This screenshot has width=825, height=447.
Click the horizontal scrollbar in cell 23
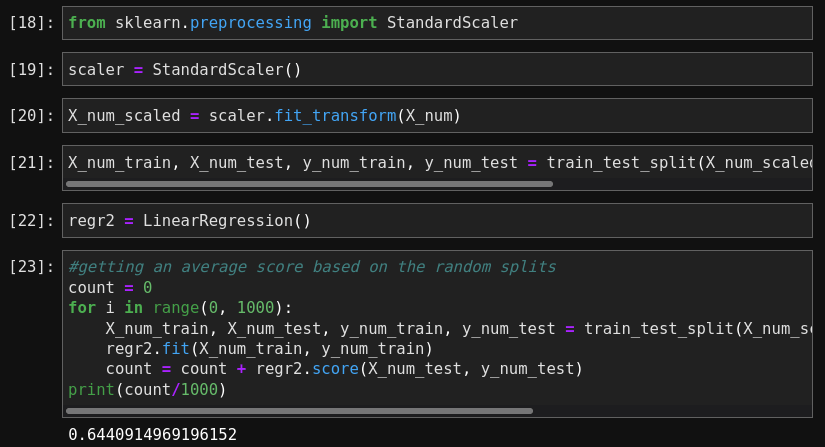(300, 410)
